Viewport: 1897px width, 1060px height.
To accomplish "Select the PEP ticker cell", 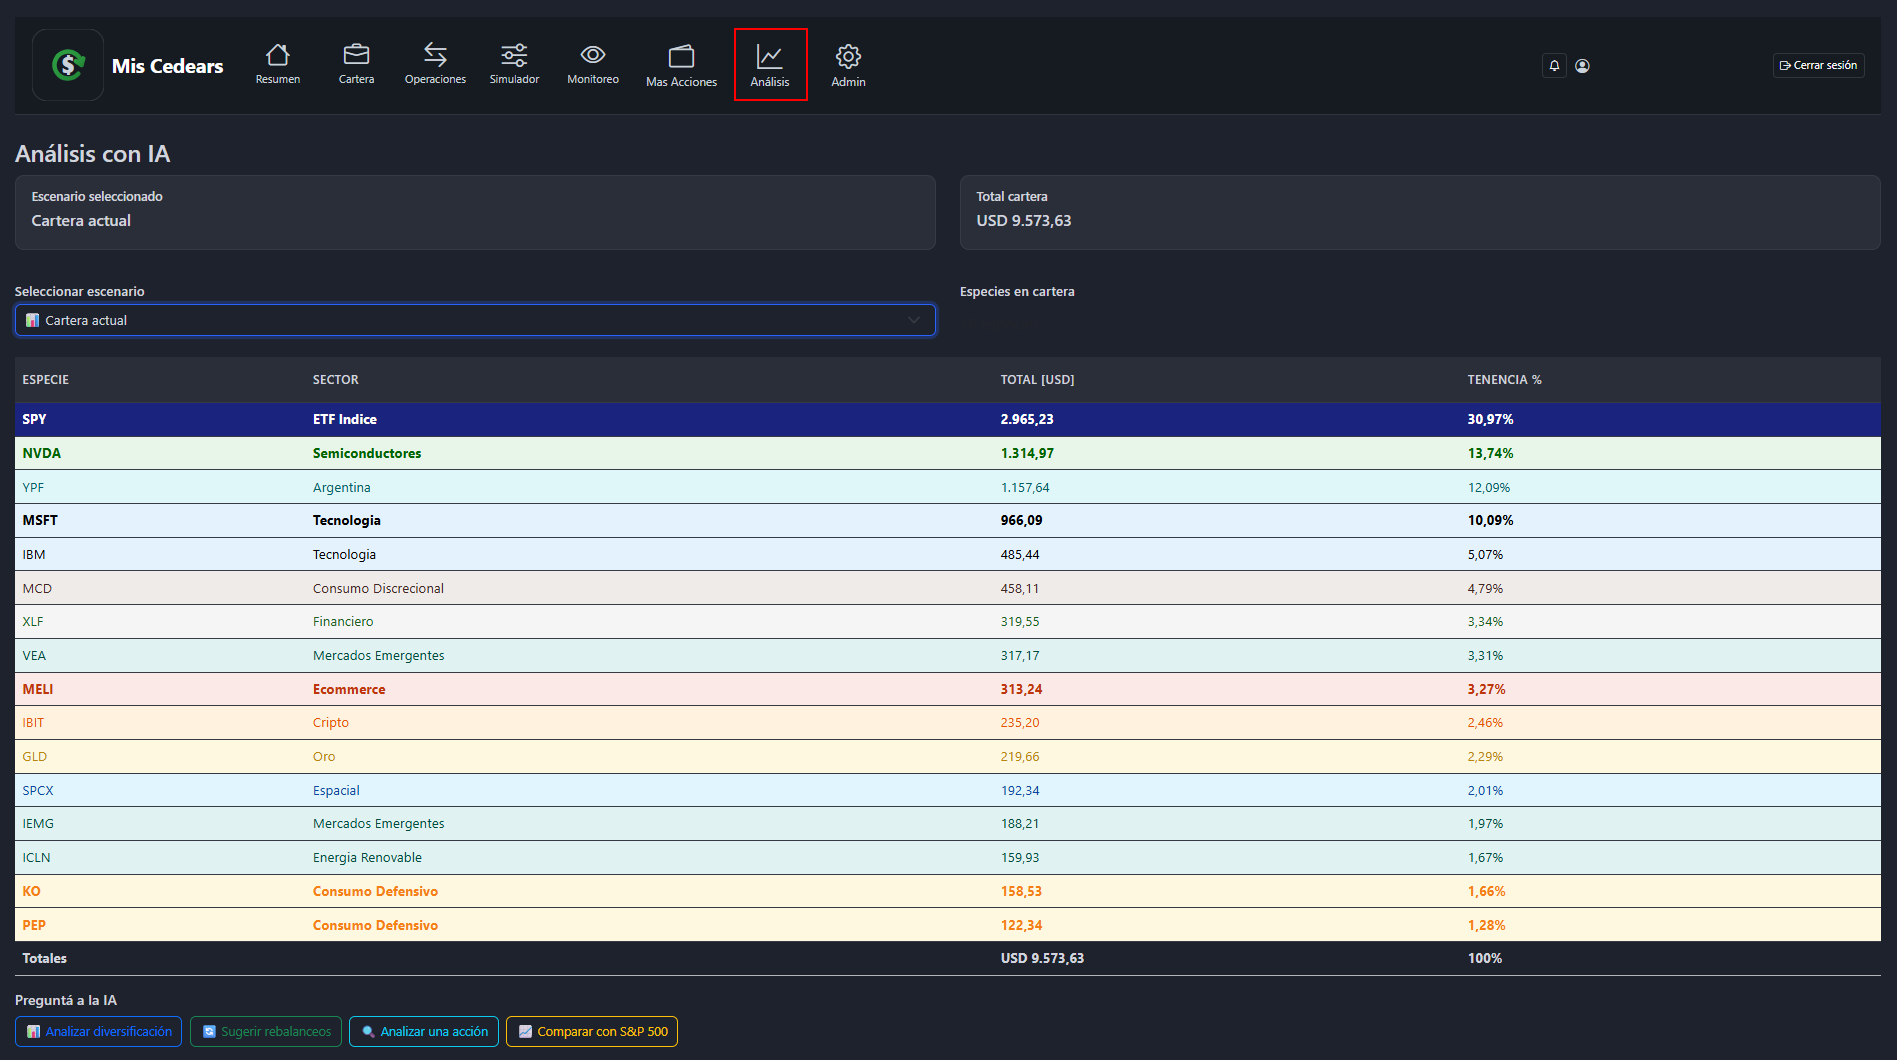I will pyautogui.click(x=34, y=925).
